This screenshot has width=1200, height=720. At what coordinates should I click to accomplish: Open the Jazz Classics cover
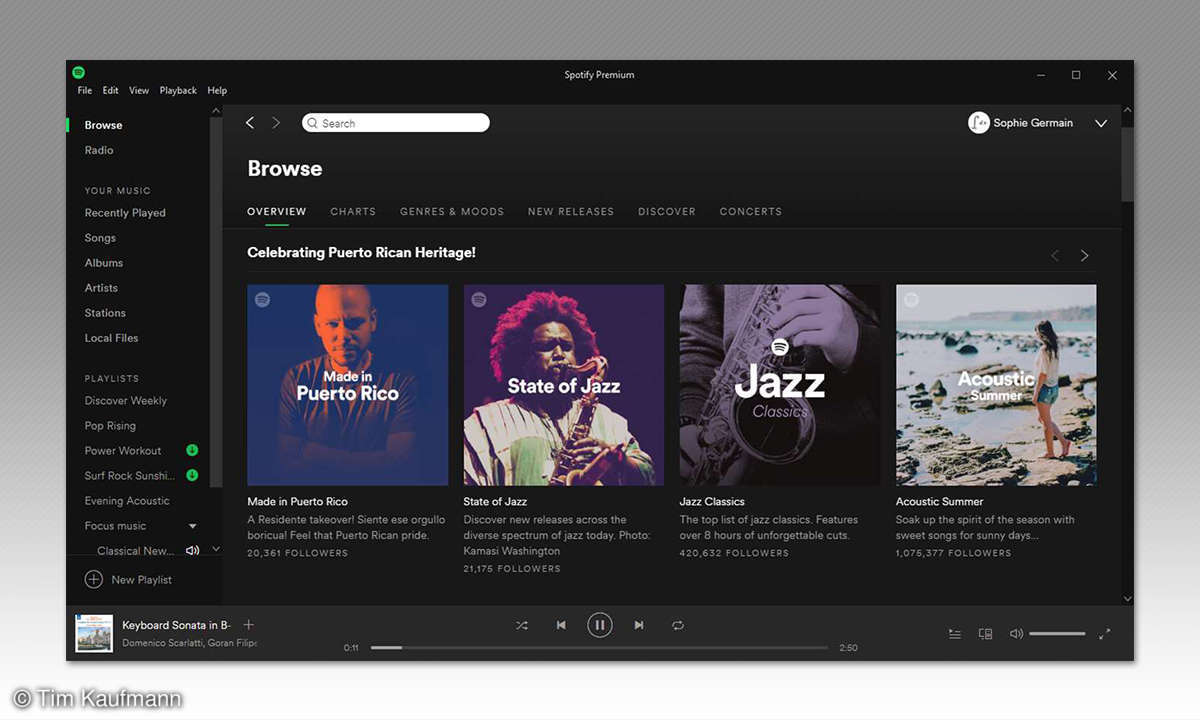[780, 385]
